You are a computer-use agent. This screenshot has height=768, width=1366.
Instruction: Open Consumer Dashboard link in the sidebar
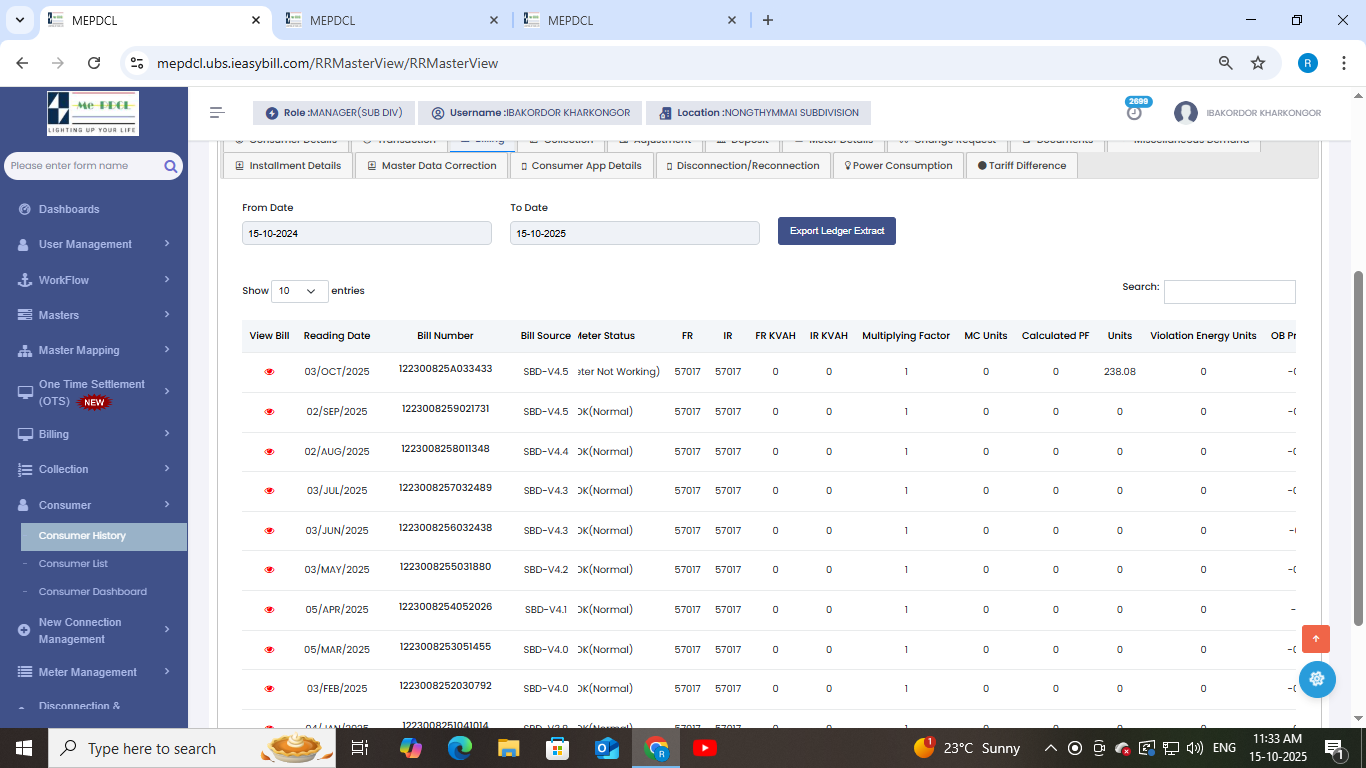click(x=92, y=592)
